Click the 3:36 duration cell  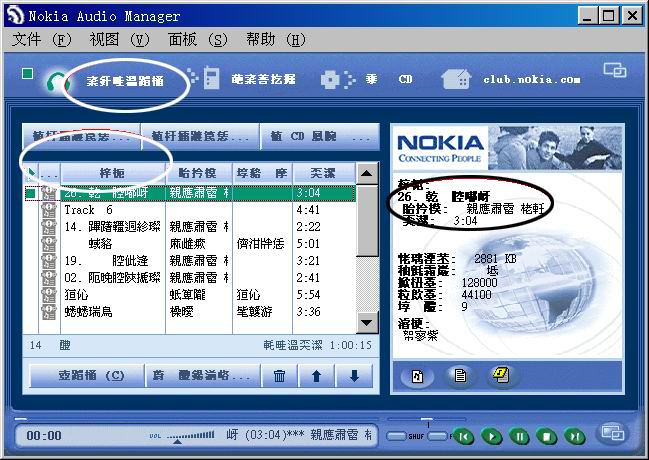point(308,312)
